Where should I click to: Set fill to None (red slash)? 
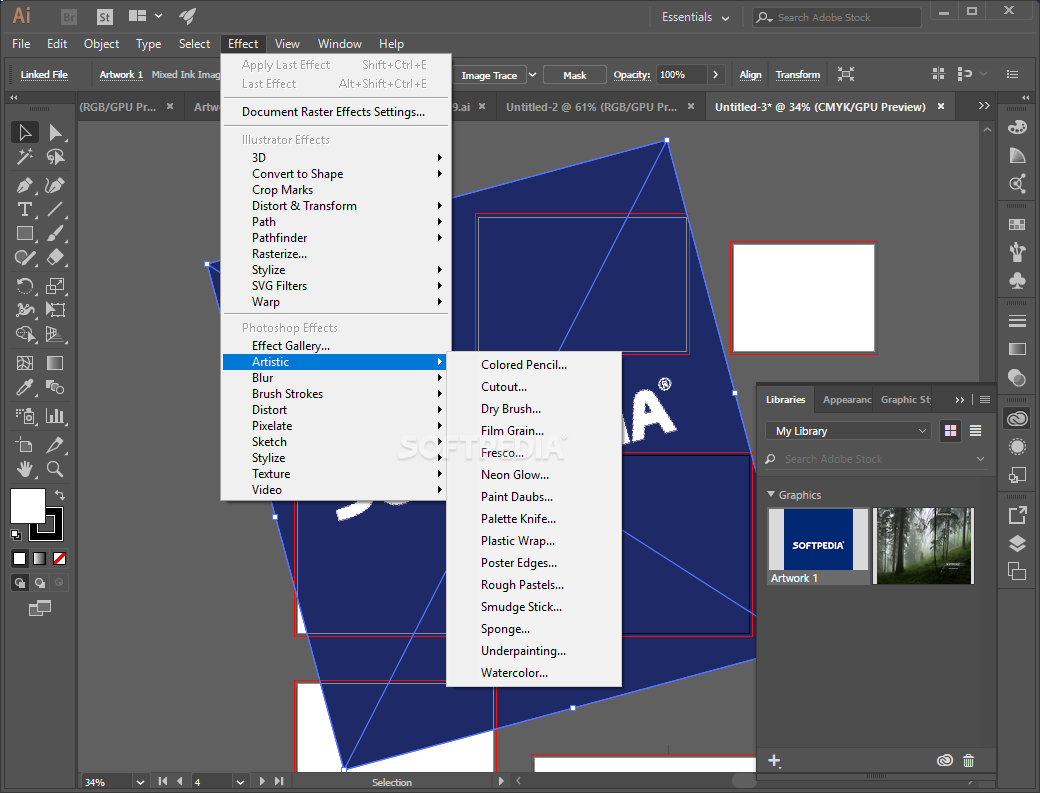(x=60, y=558)
